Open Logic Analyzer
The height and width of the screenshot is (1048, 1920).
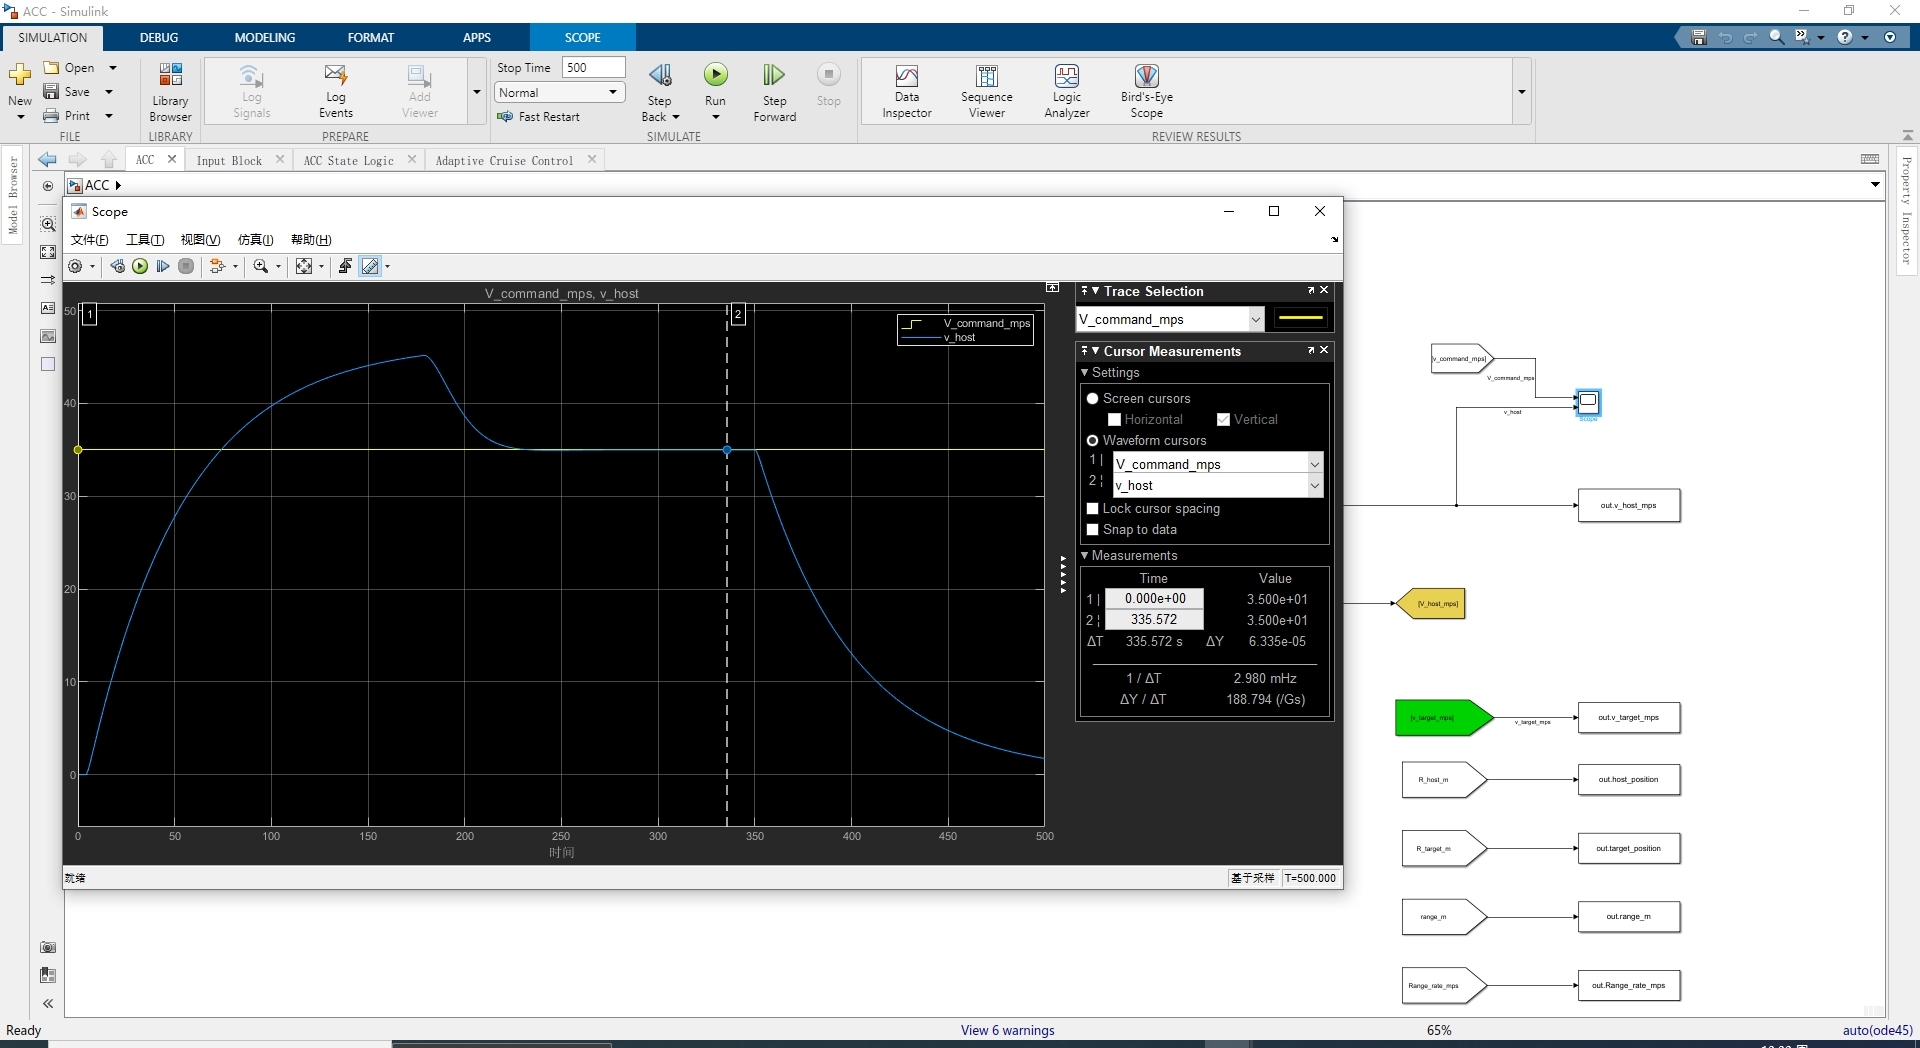pyautogui.click(x=1067, y=92)
